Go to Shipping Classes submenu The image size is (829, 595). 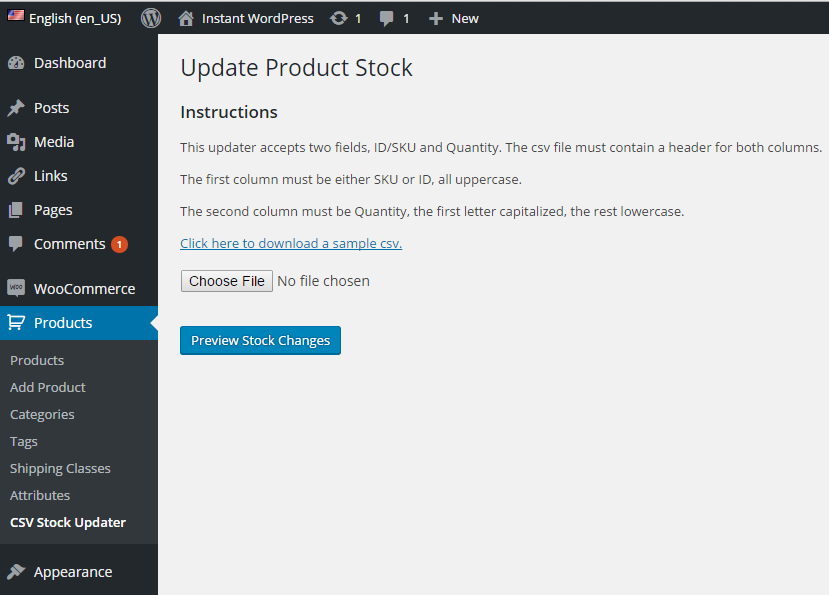(x=60, y=468)
